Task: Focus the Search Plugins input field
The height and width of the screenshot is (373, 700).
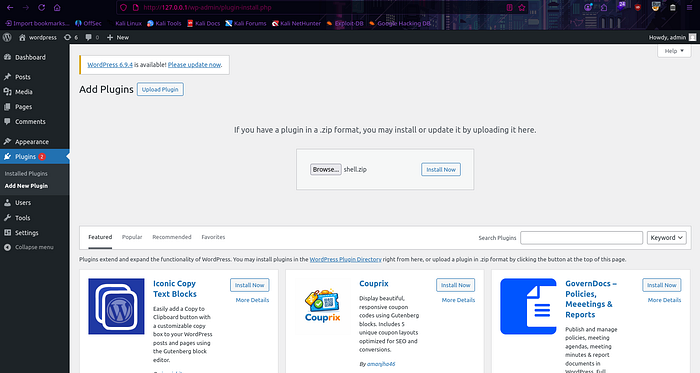Action: coord(581,238)
